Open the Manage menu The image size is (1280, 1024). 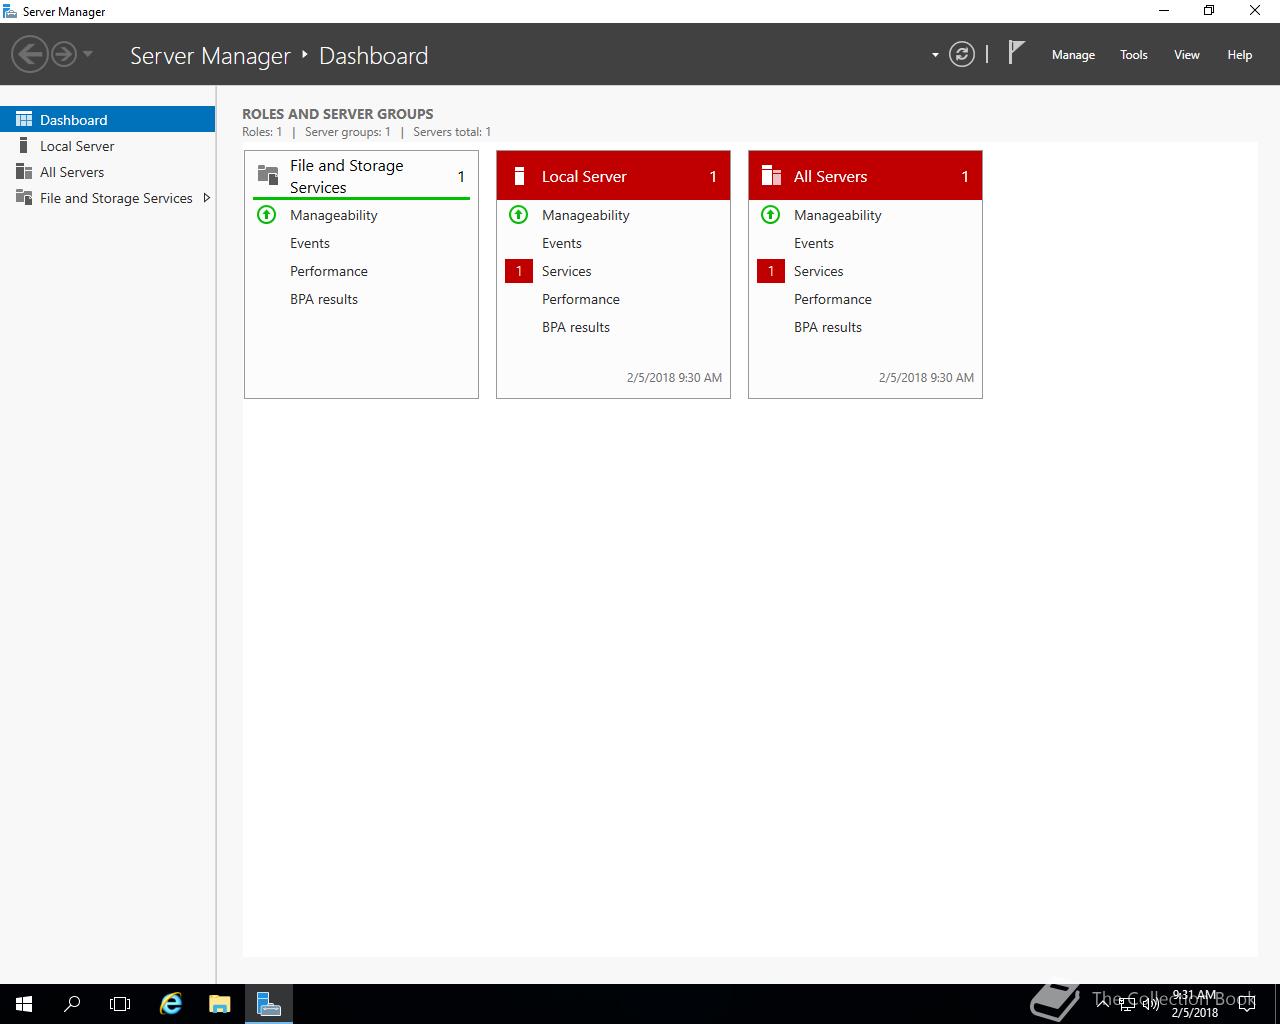coord(1073,55)
